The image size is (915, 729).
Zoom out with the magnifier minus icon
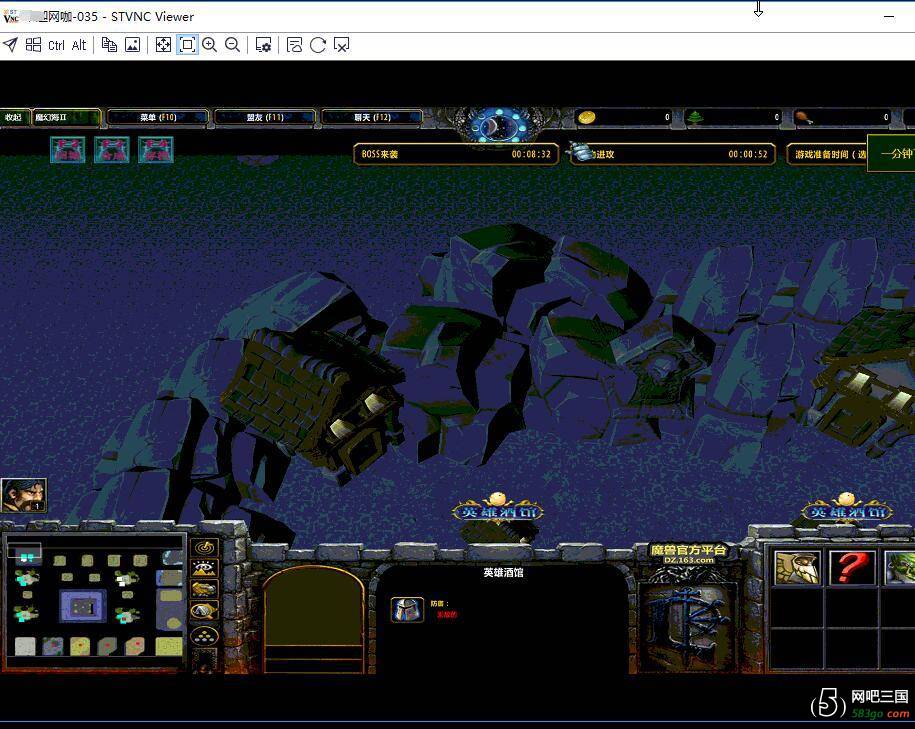pos(232,45)
